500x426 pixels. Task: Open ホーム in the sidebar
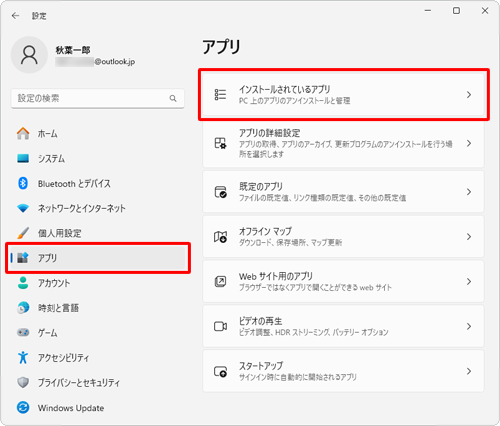pyautogui.click(x=97, y=134)
